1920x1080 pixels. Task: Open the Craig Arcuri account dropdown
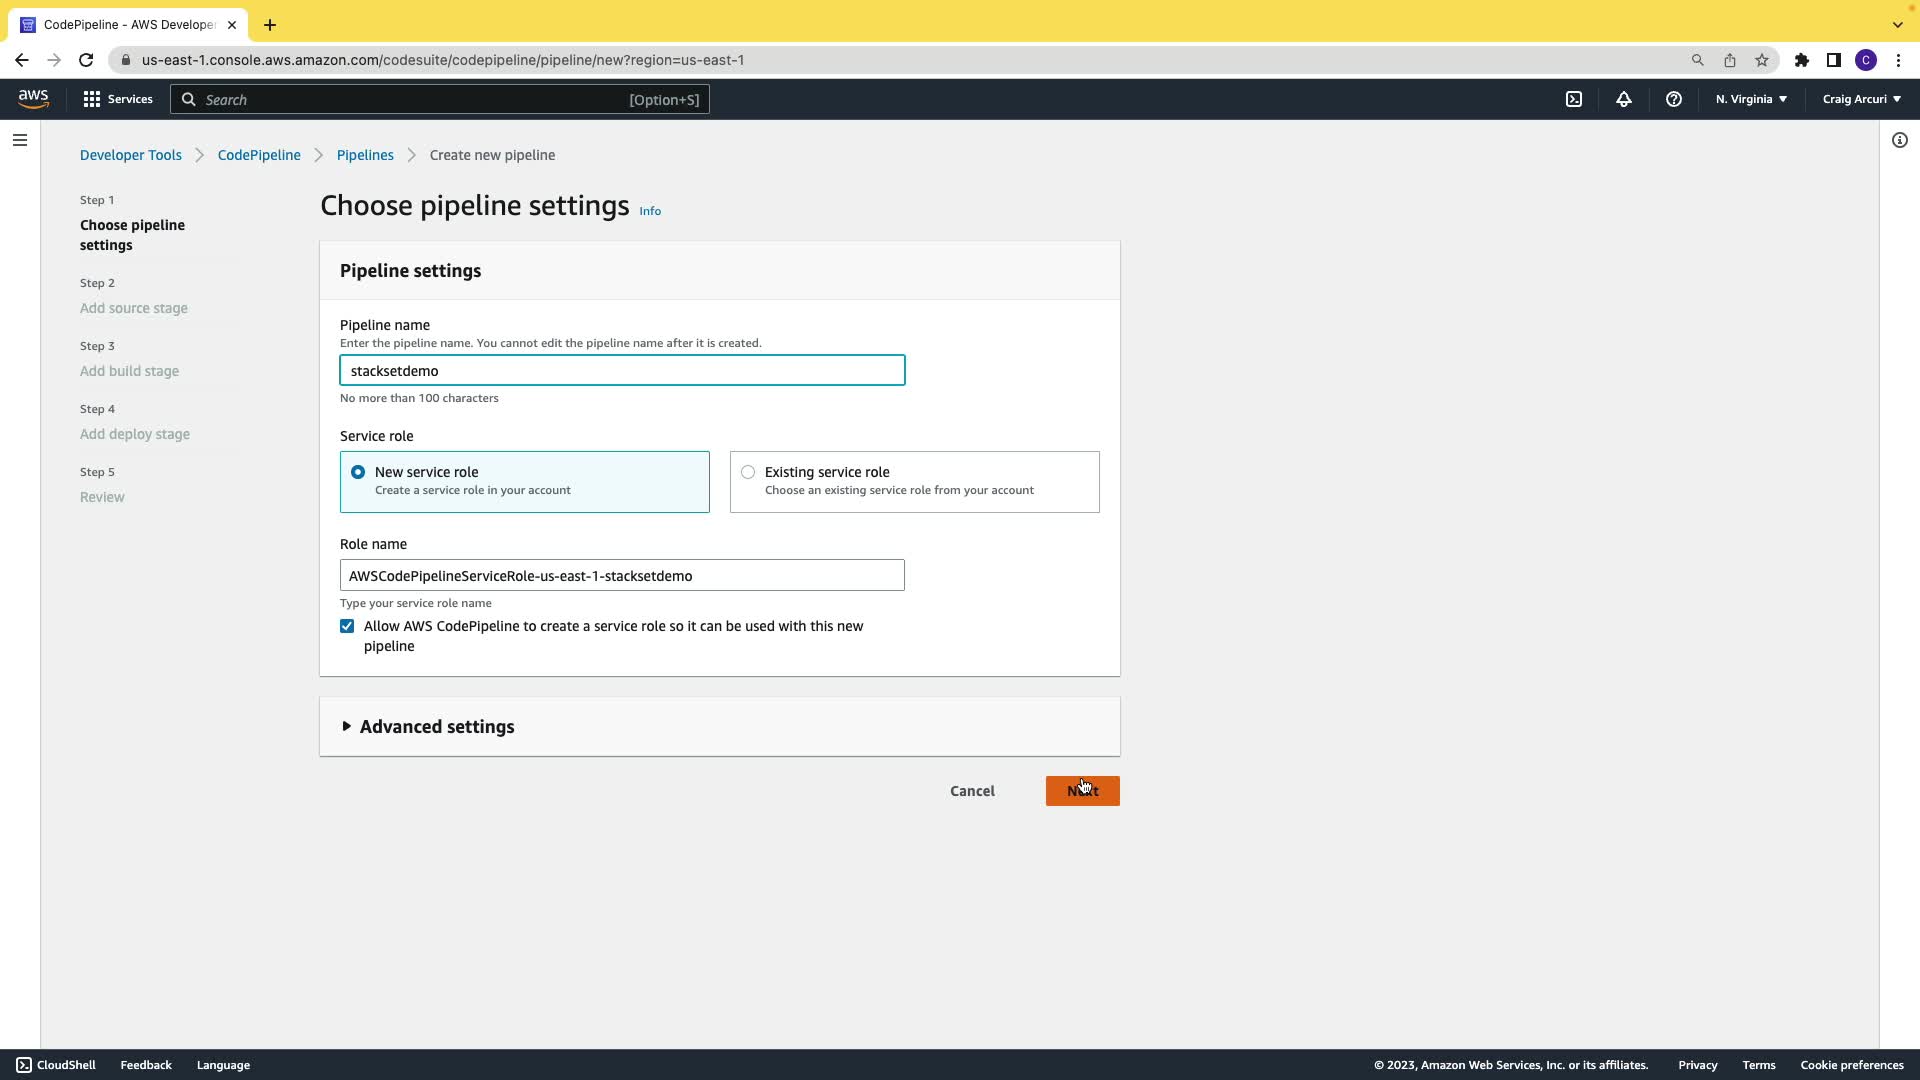pyautogui.click(x=1861, y=99)
